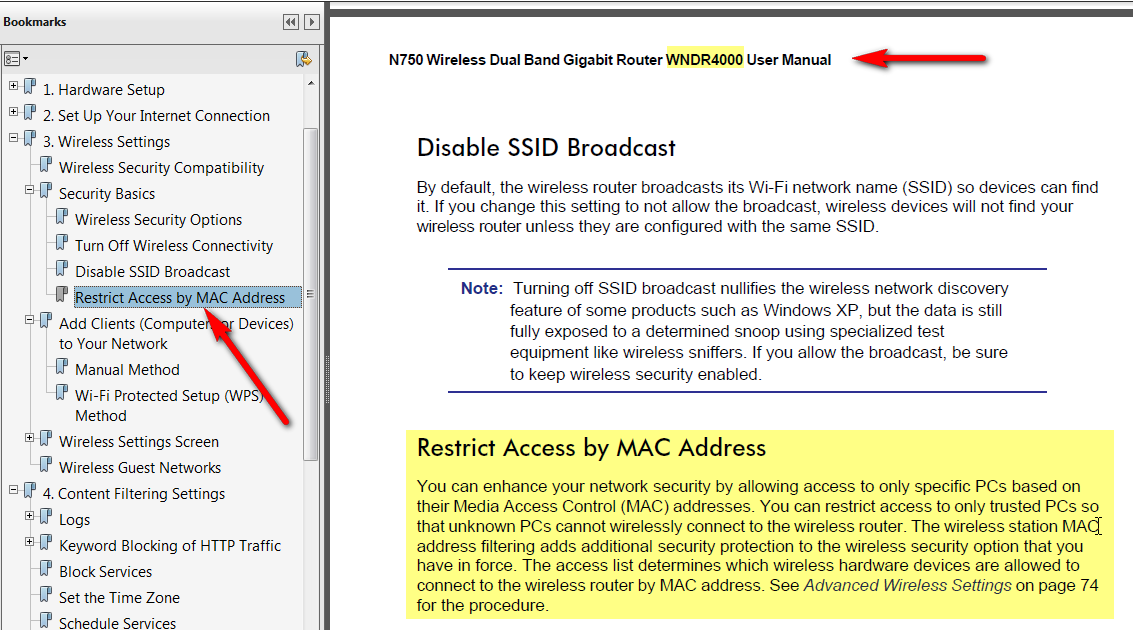Click the Restrict Access by MAC Address heading
The image size is (1133, 630).
point(591,448)
